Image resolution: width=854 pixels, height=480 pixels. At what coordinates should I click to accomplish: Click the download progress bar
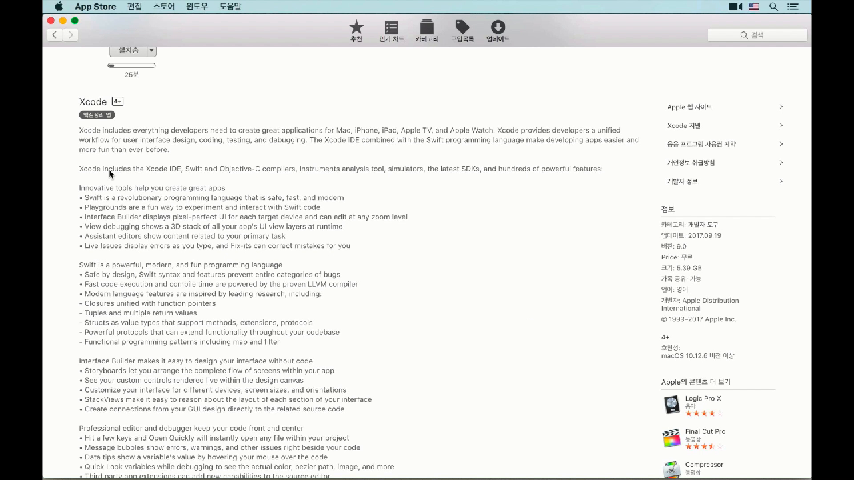click(131, 65)
